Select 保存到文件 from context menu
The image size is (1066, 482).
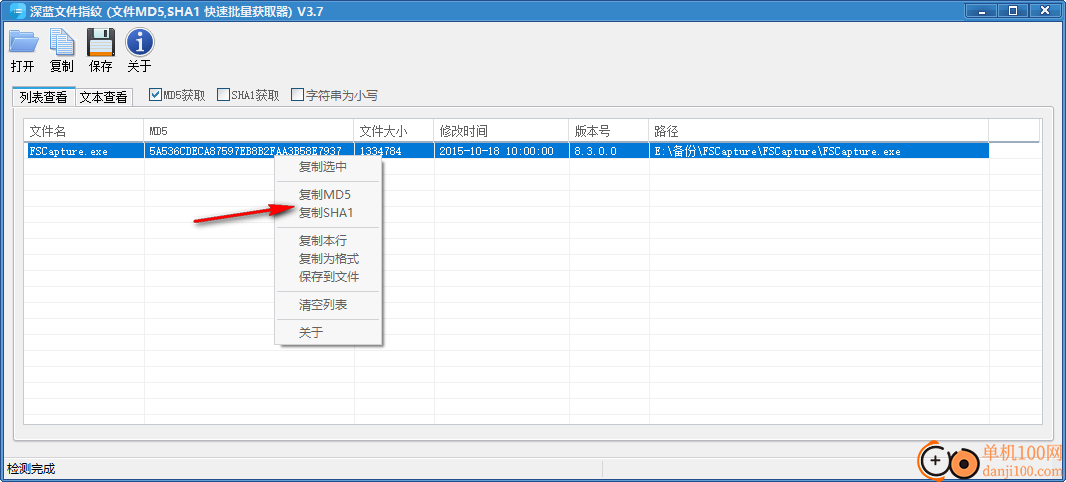pyautogui.click(x=328, y=277)
